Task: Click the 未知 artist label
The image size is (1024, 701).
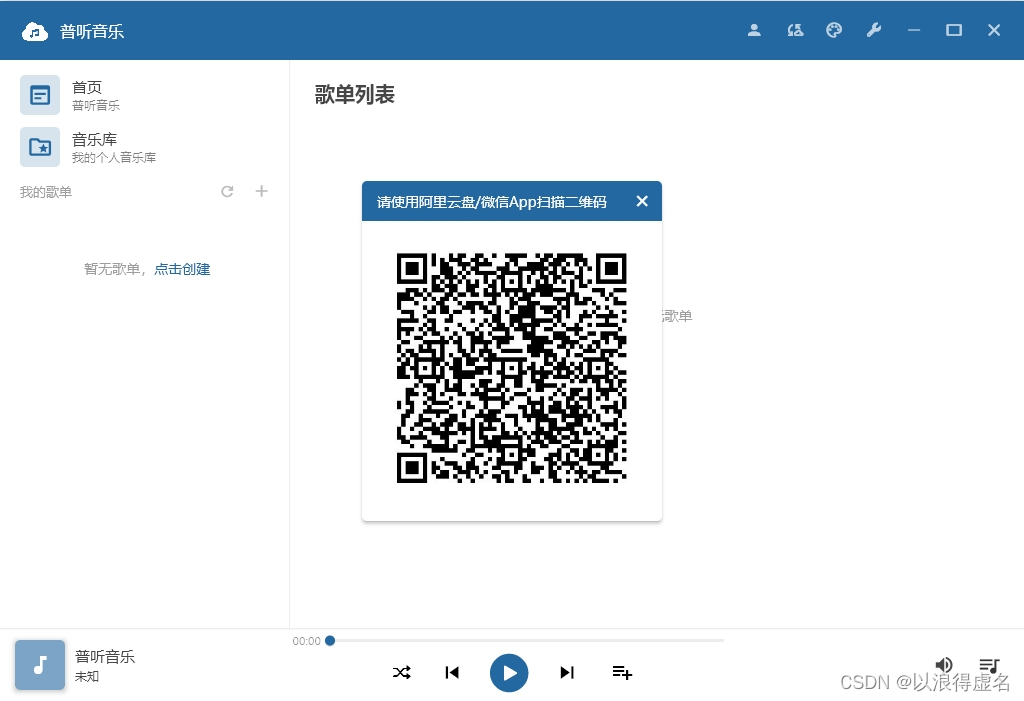Action: 87,676
